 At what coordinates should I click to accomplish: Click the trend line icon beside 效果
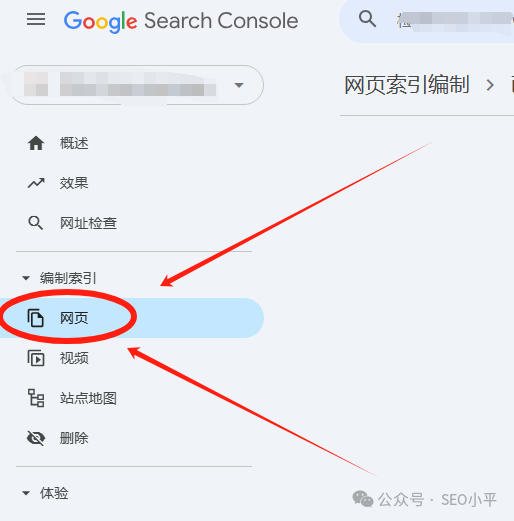36,183
